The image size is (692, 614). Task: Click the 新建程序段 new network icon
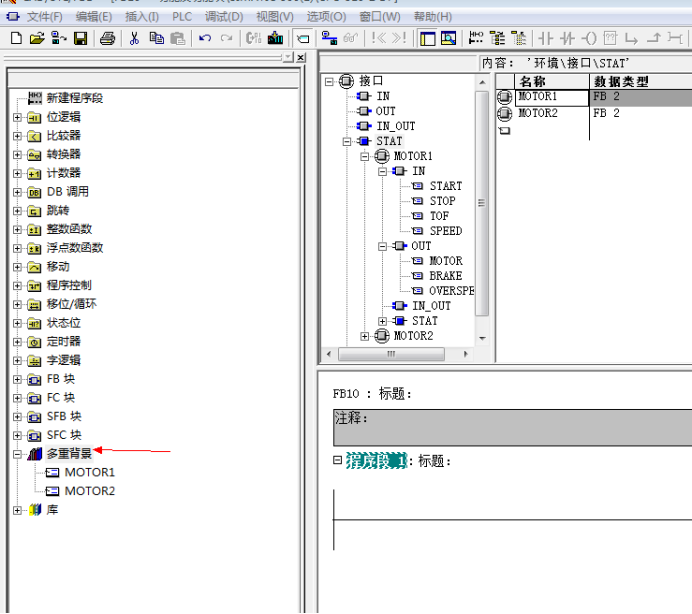[34, 98]
